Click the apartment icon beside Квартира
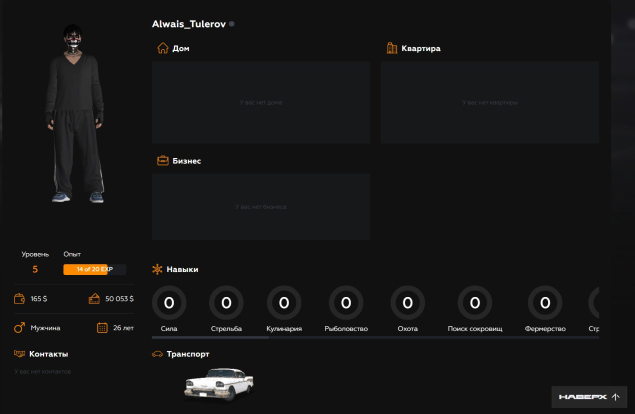Image resolution: width=635 pixels, height=414 pixels. tap(391, 48)
